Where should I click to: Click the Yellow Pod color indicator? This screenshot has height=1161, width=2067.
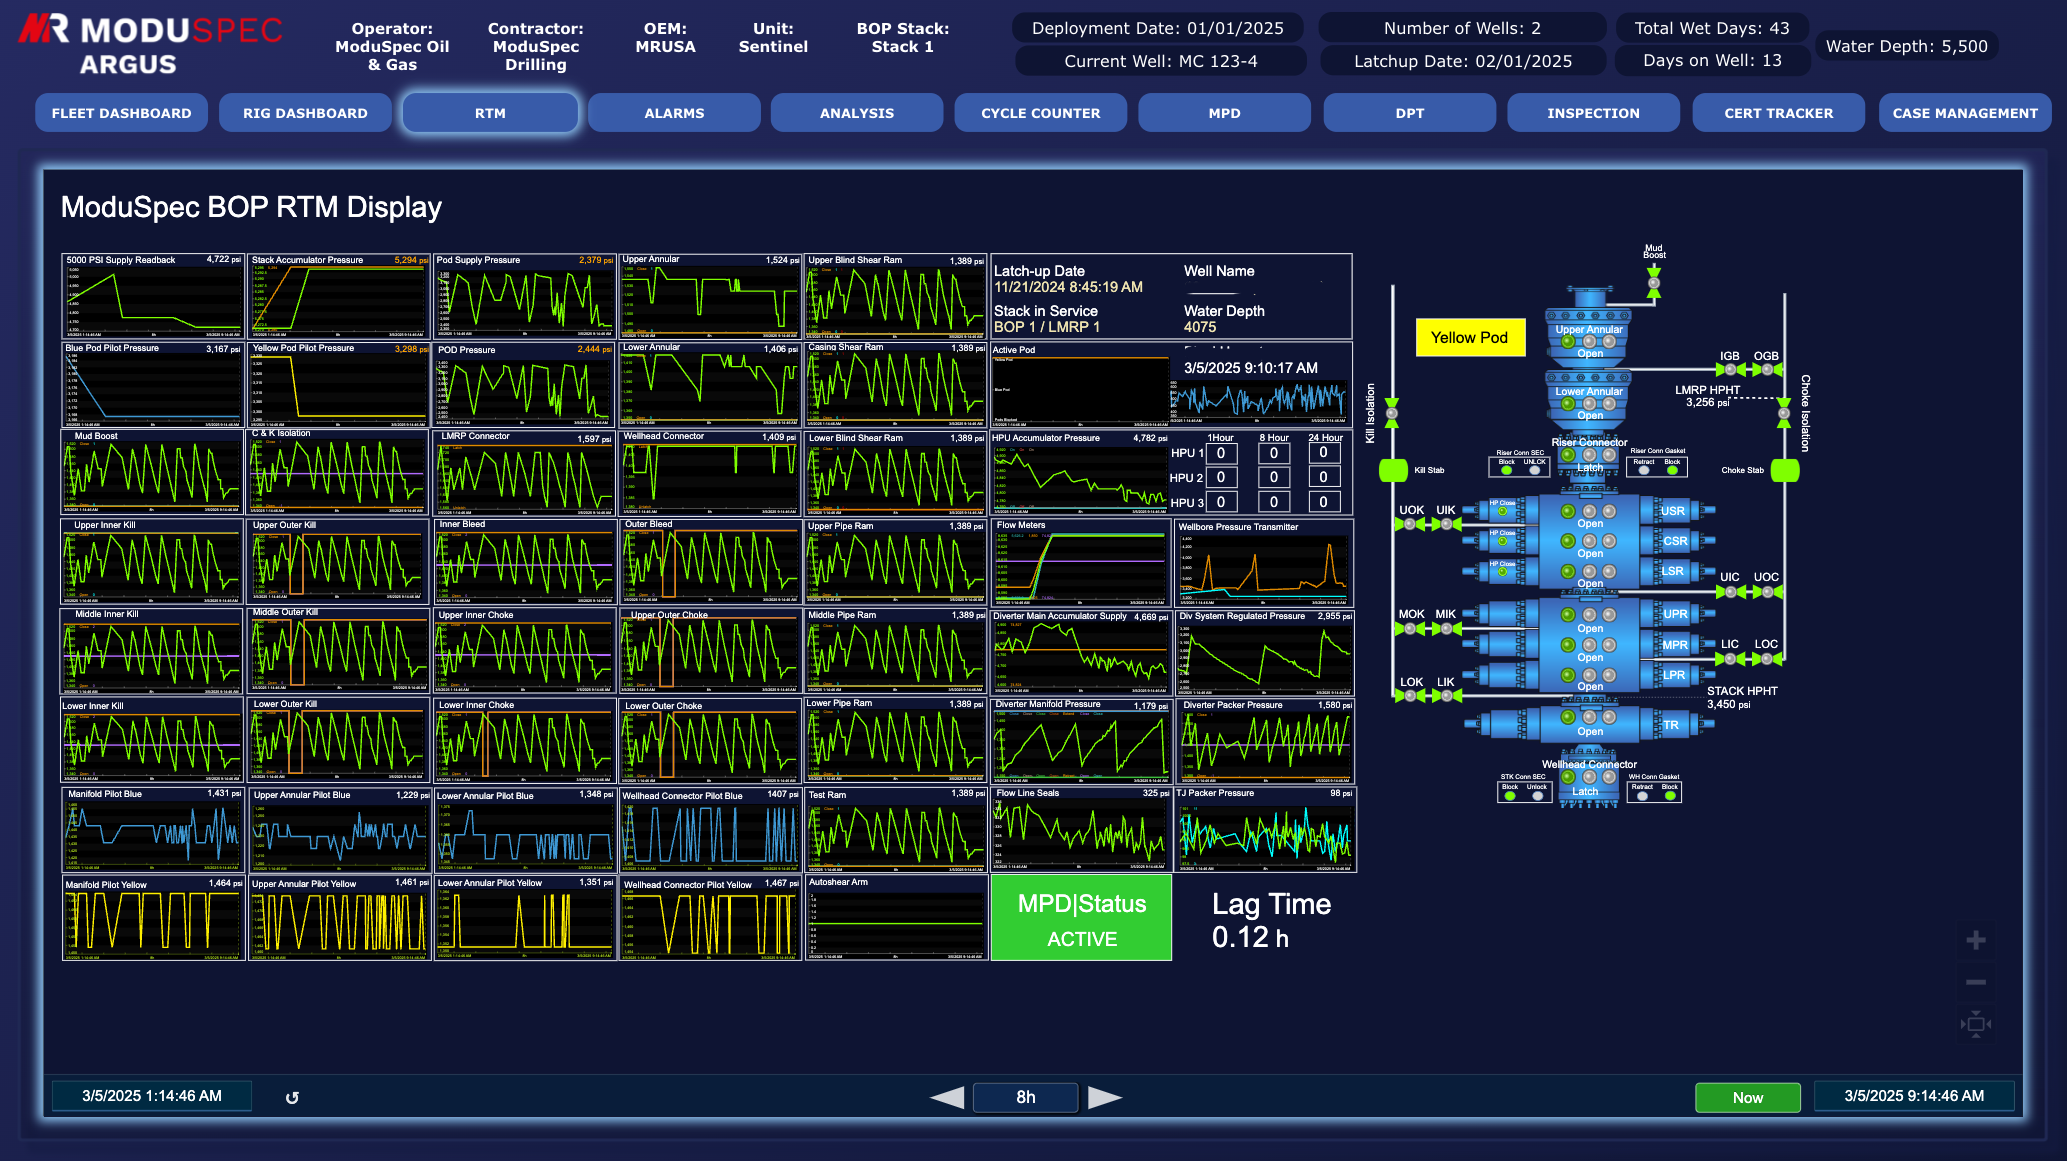click(1469, 338)
